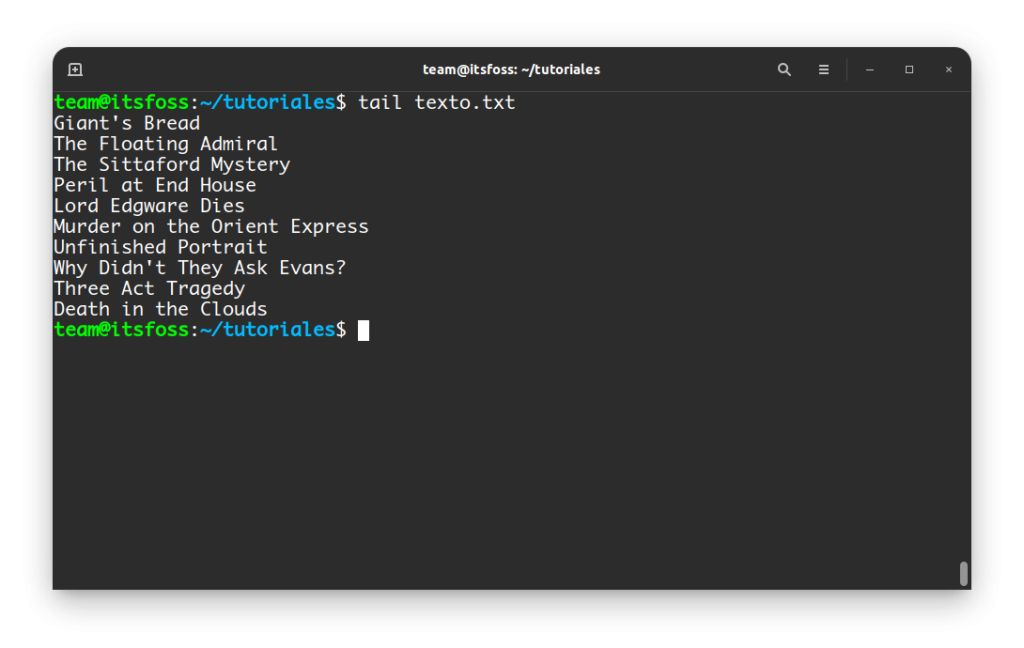The image size is (1024, 648).
Task: Click the line Death in the Clouds
Action: 160,308
